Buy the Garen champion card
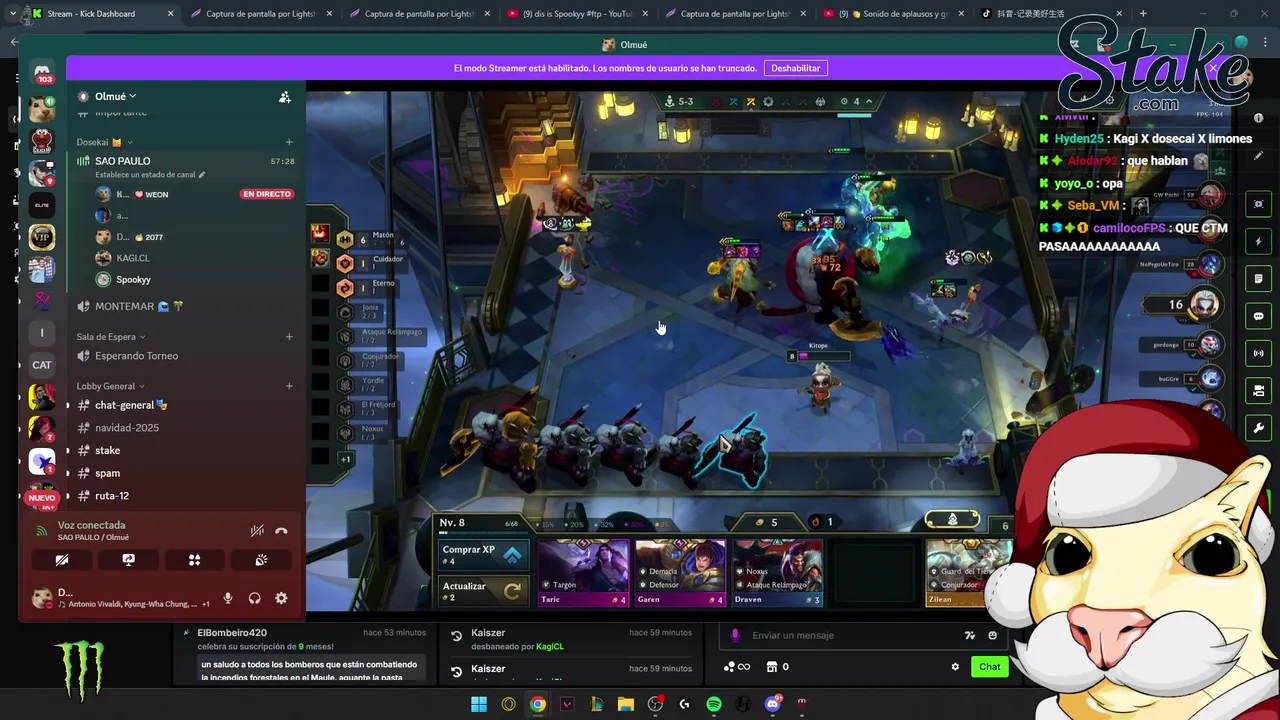1280x720 pixels. (680, 572)
